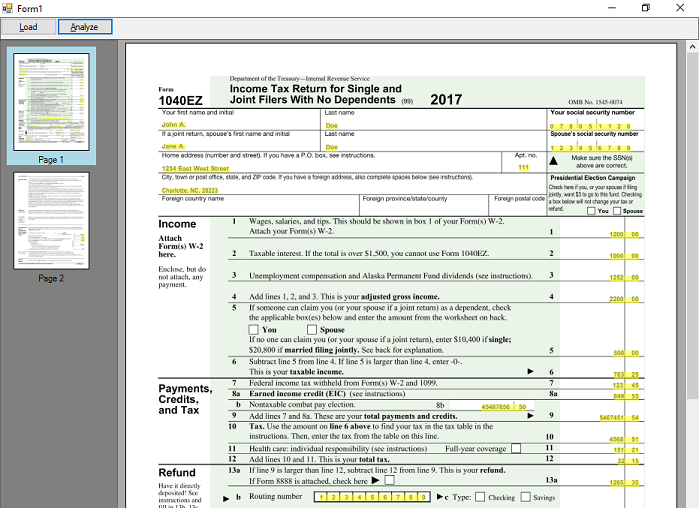Image resolution: width=699 pixels, height=508 pixels.
Task: Click the vertical scrollbar thumb
Action: pos(692,225)
